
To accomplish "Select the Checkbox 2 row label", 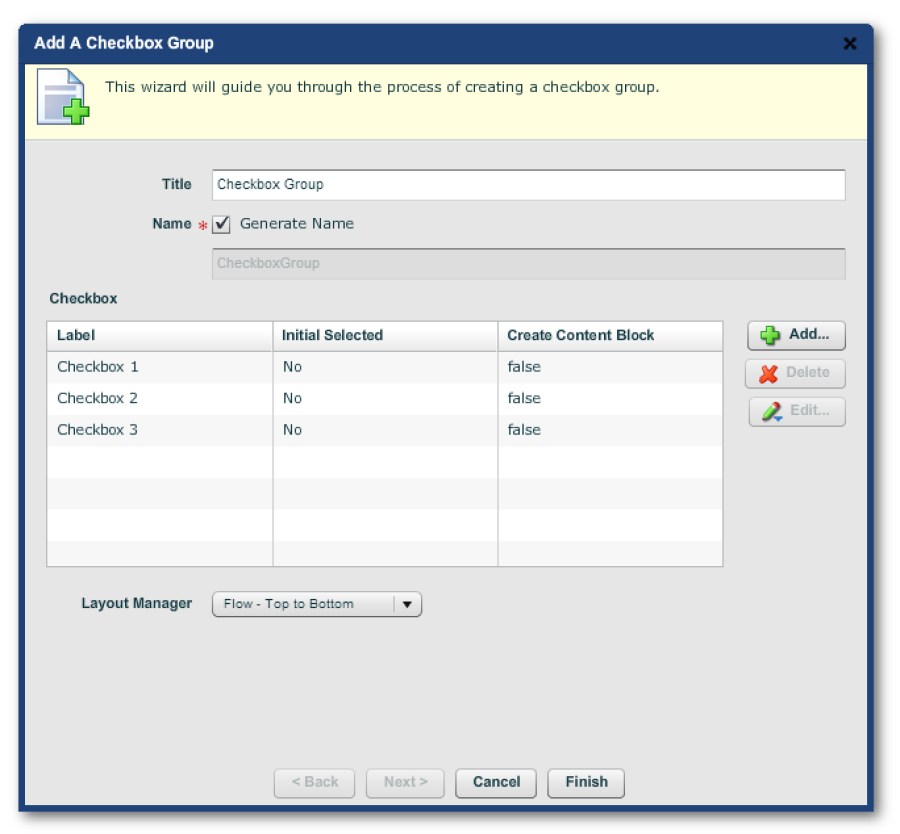I will (x=98, y=398).
